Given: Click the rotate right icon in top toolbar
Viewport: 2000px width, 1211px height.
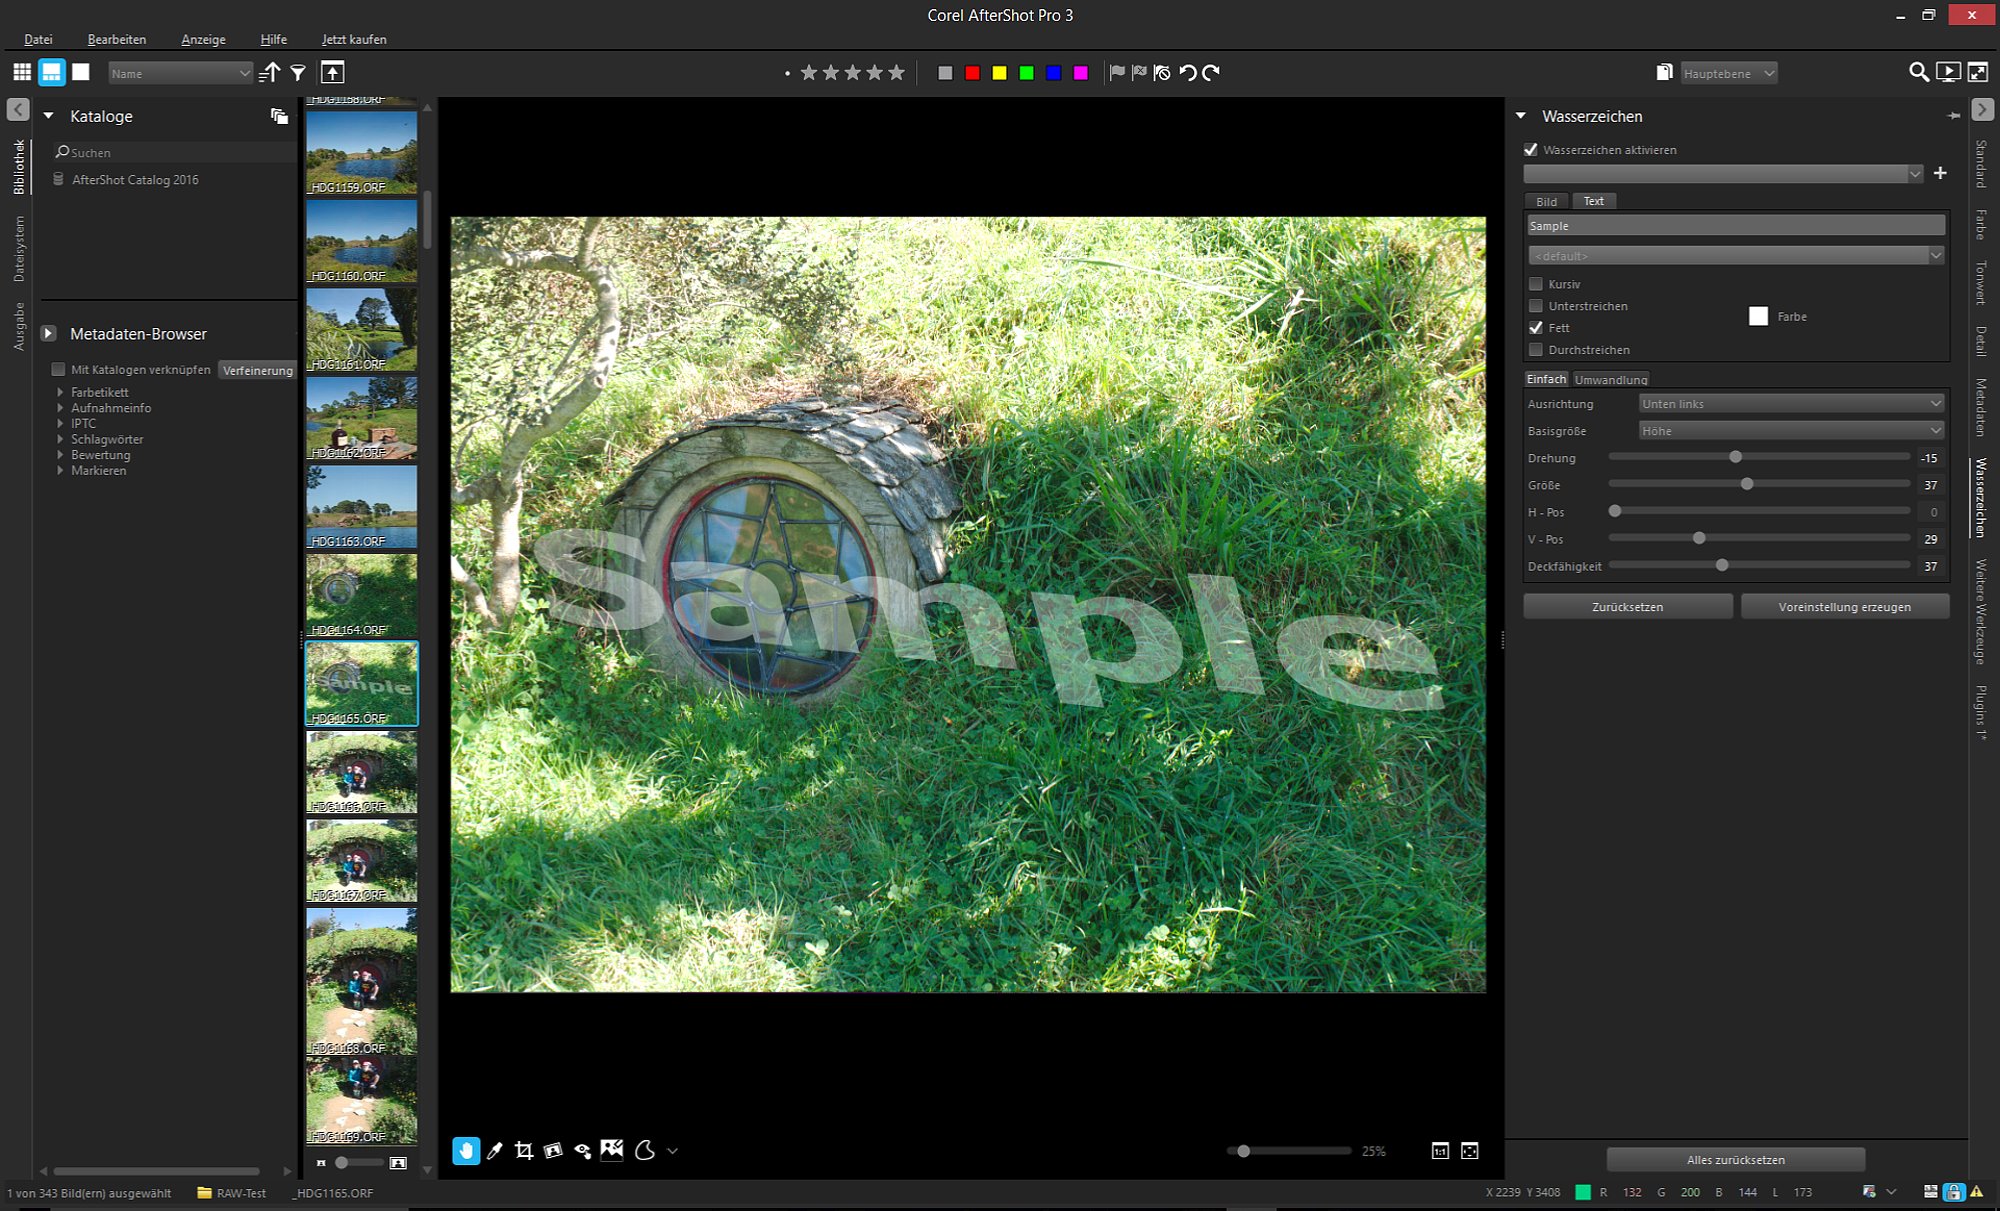Looking at the screenshot, I should [1211, 72].
